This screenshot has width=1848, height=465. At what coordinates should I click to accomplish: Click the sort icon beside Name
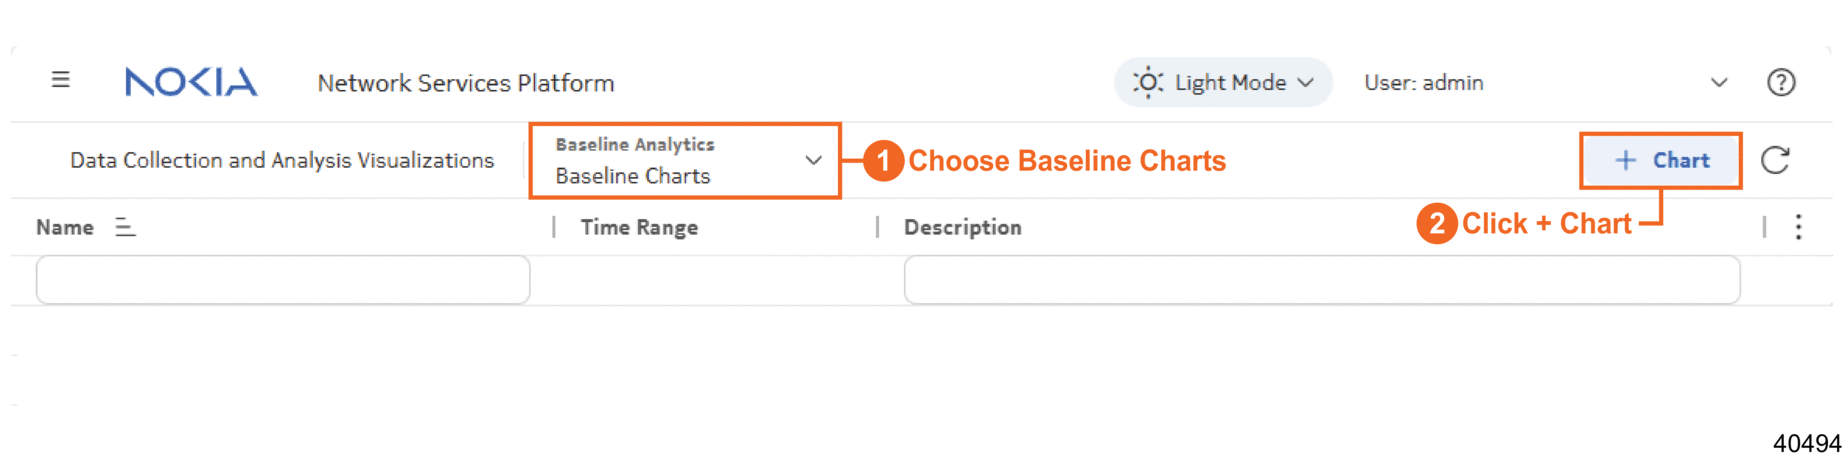125,228
